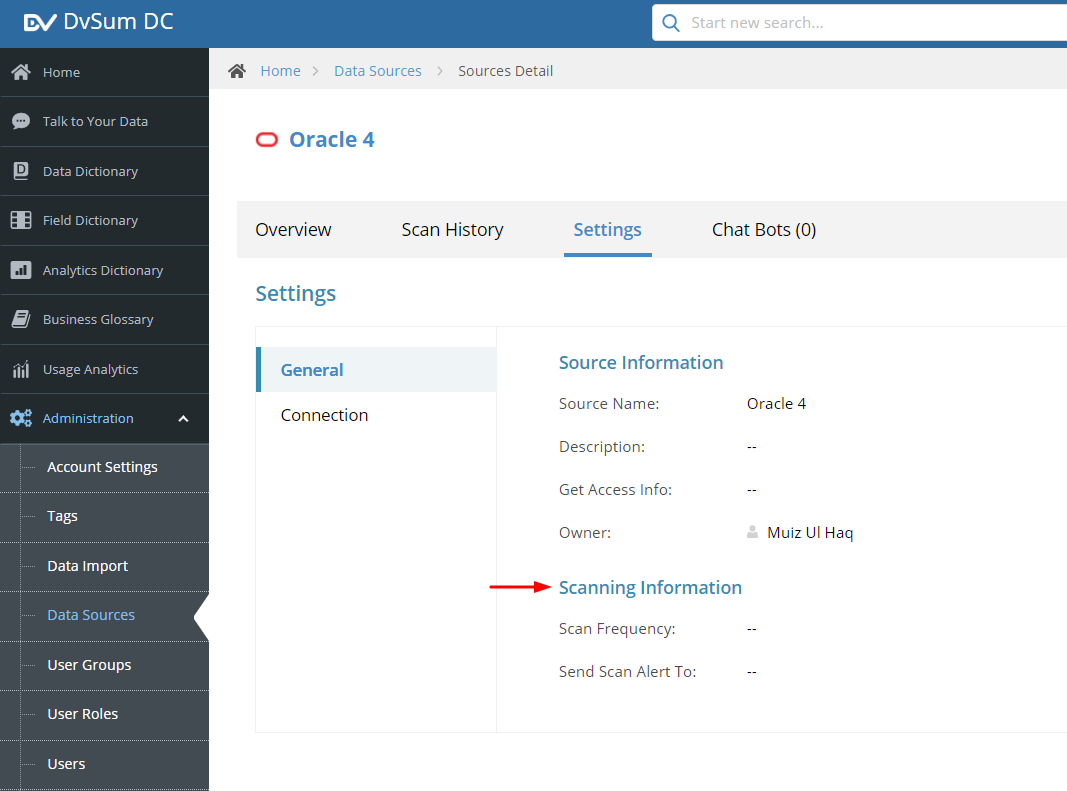
Task: Click the Scanning Information heading
Action: click(x=651, y=587)
